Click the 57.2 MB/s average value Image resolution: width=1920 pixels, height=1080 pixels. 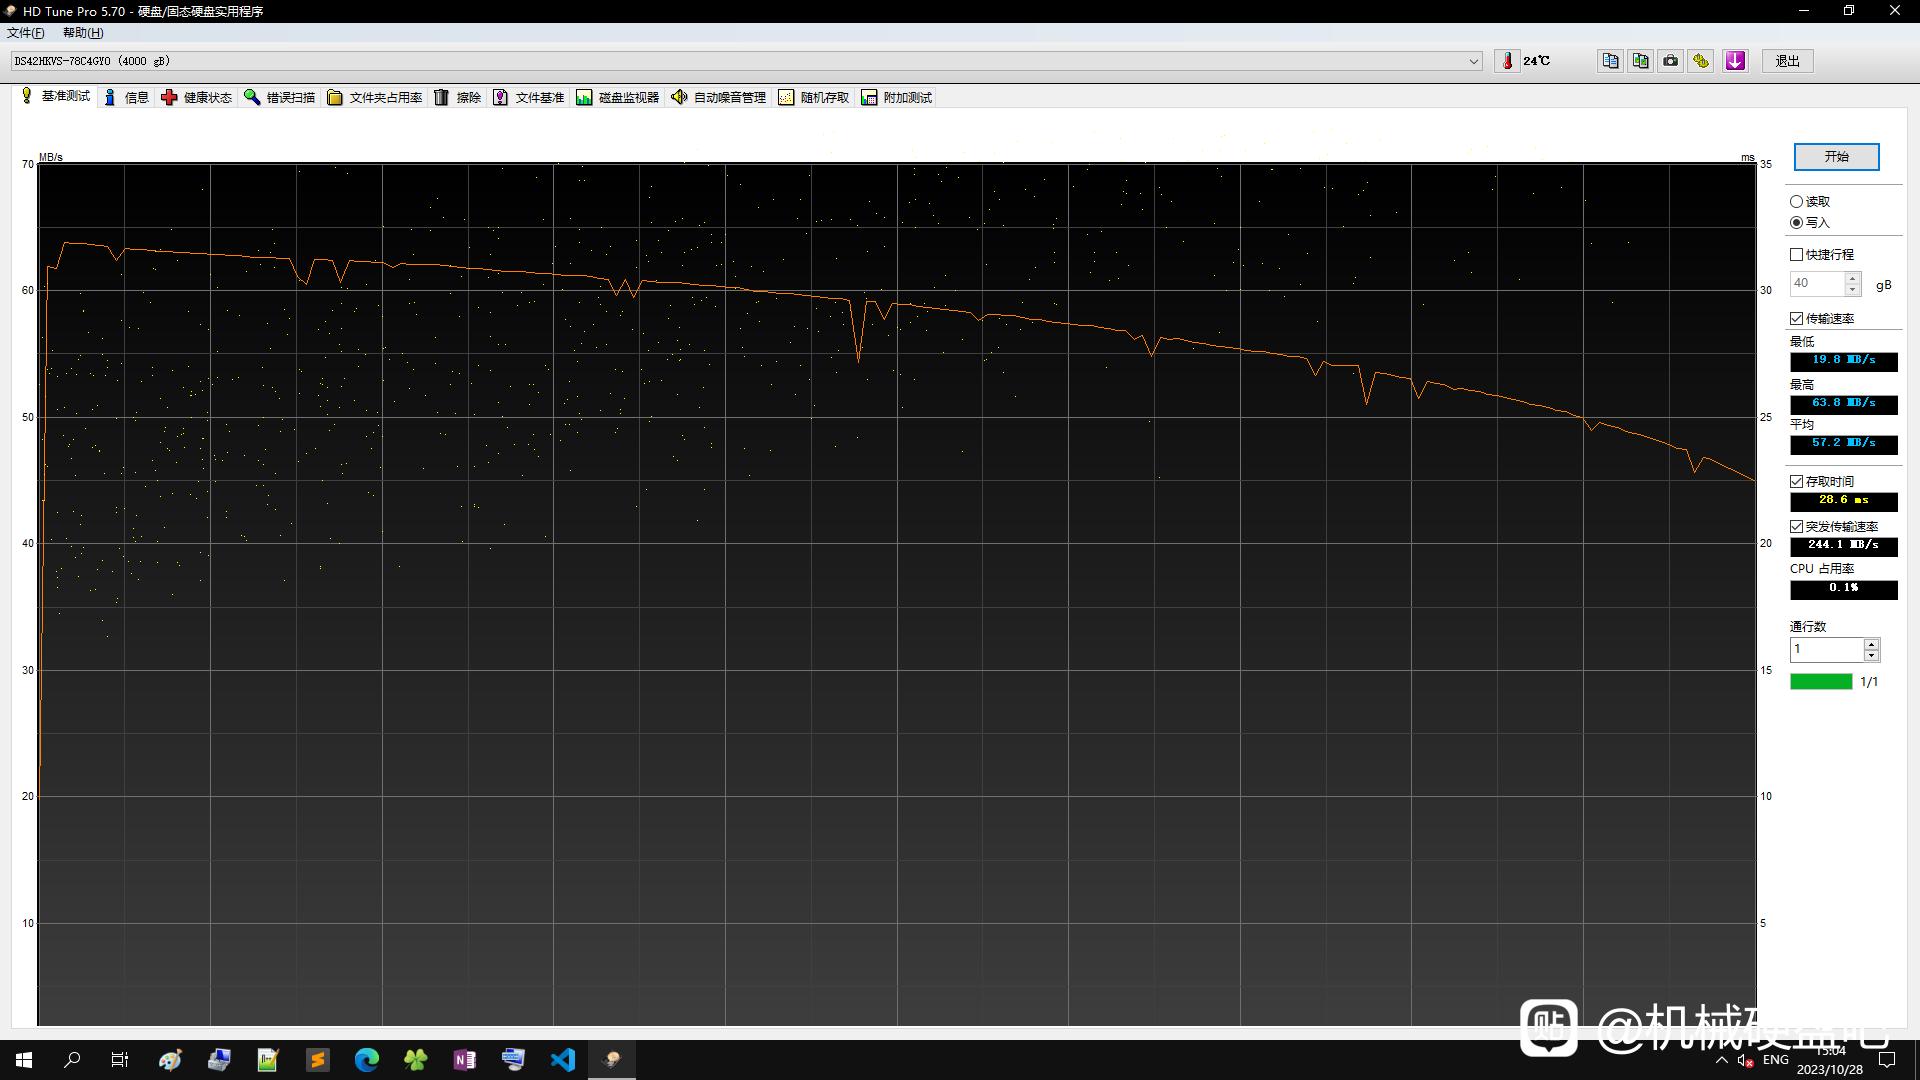click(x=1843, y=443)
